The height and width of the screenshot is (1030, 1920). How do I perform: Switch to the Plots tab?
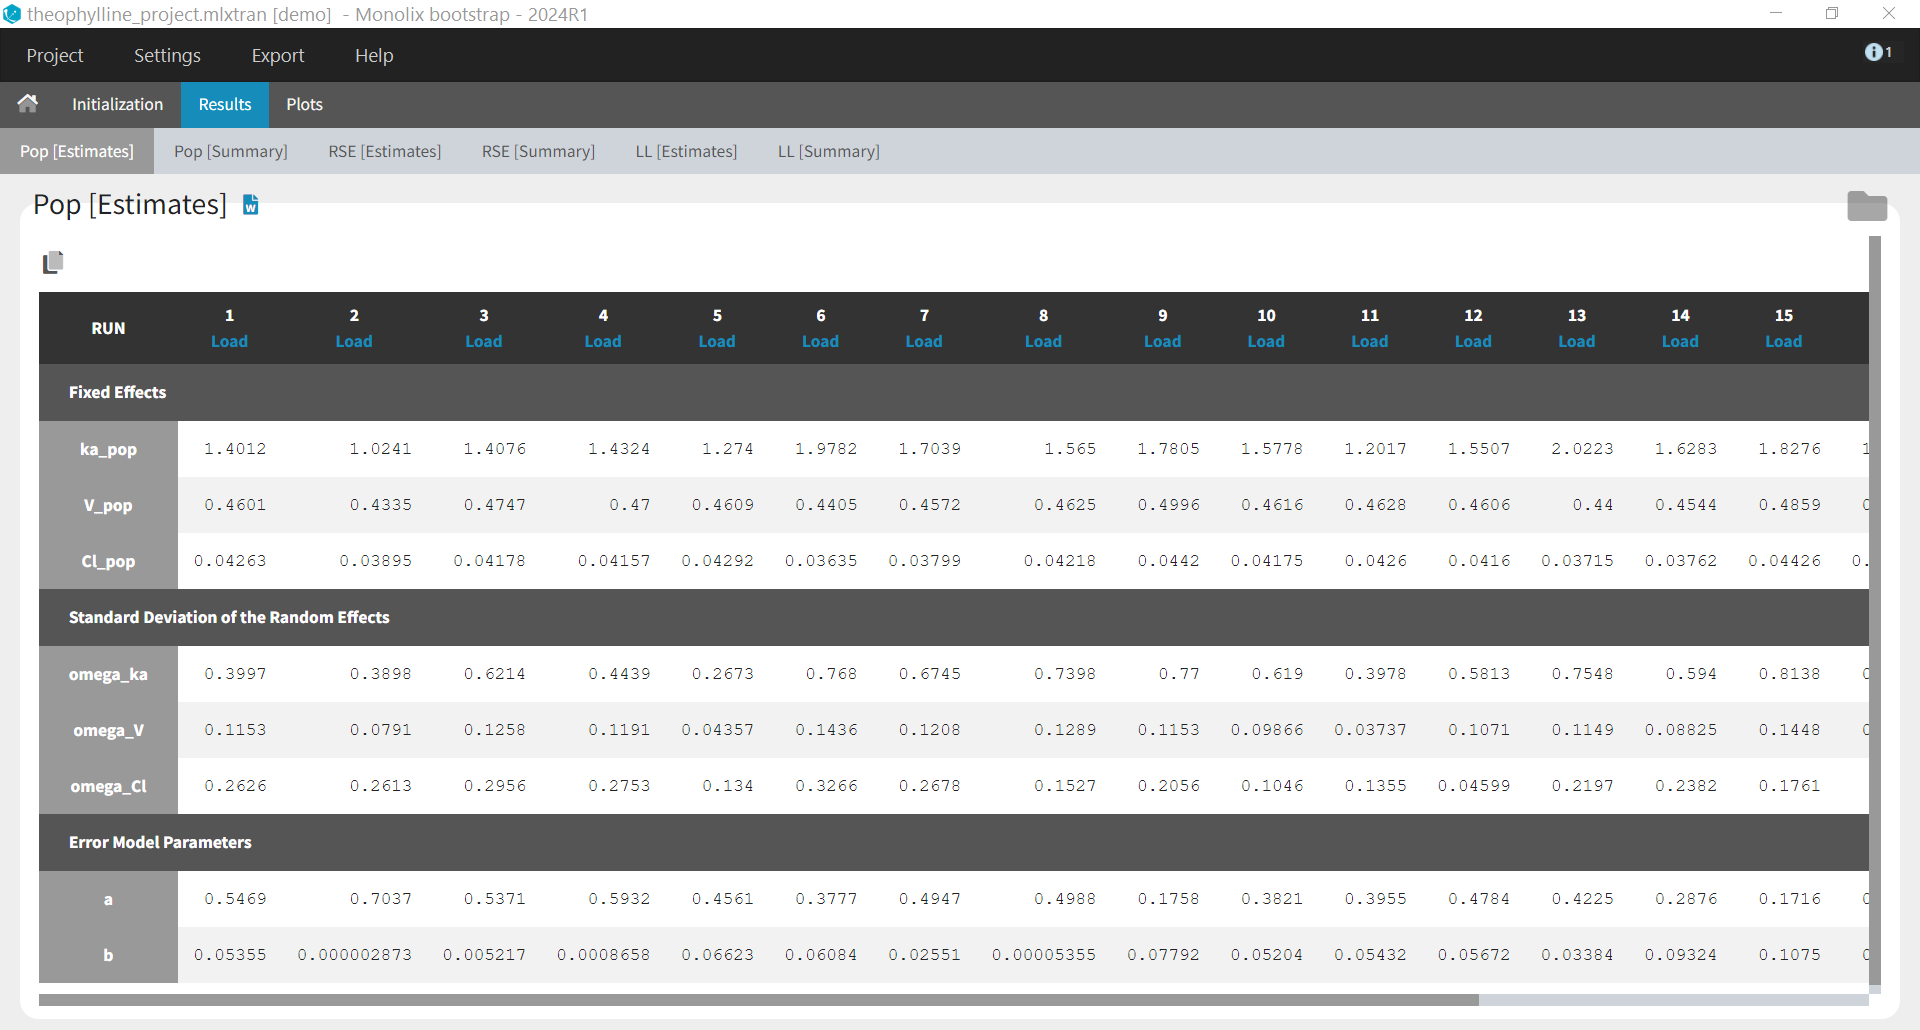pyautogui.click(x=304, y=104)
